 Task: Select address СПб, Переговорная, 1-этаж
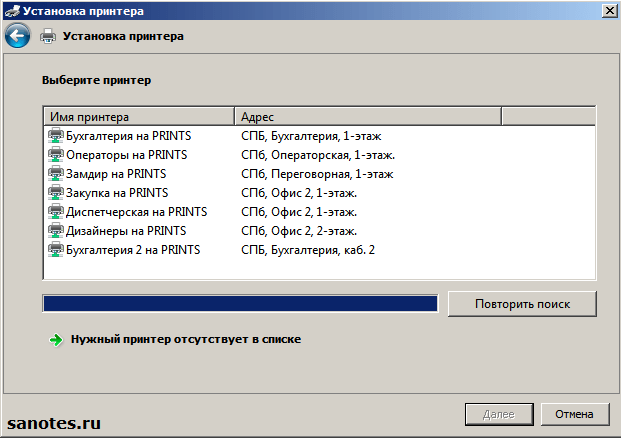317,174
